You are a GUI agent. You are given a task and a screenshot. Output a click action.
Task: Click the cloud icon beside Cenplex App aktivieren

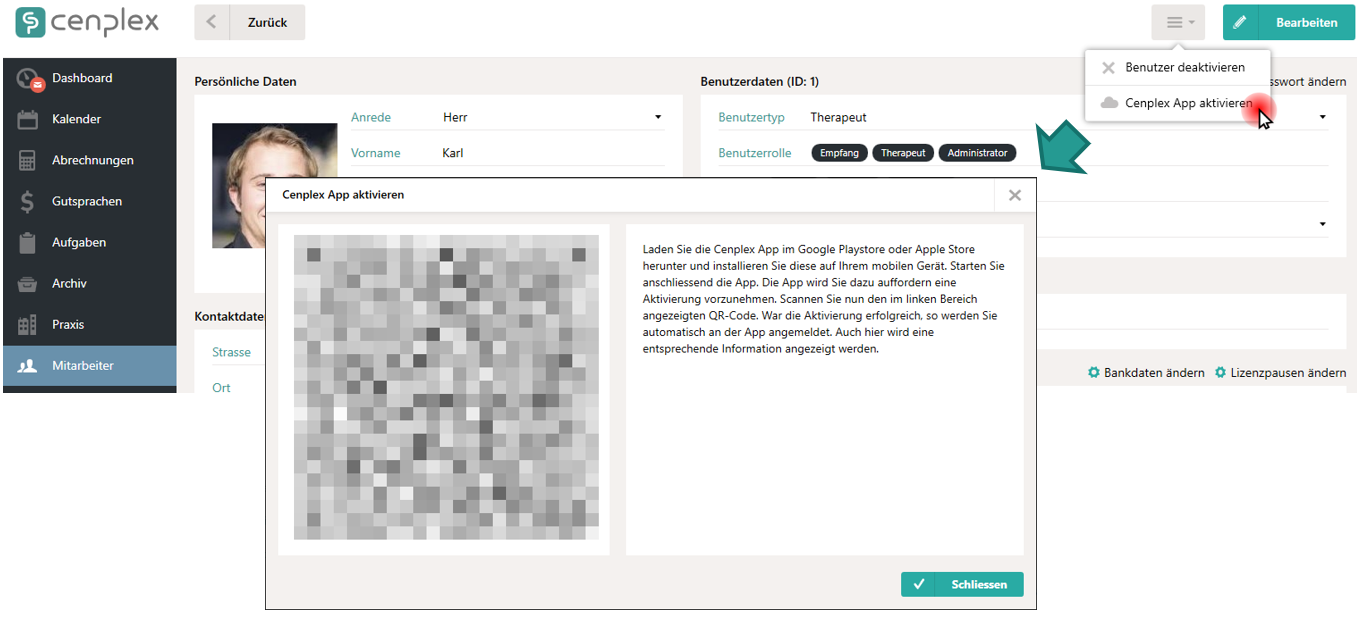coord(1108,103)
